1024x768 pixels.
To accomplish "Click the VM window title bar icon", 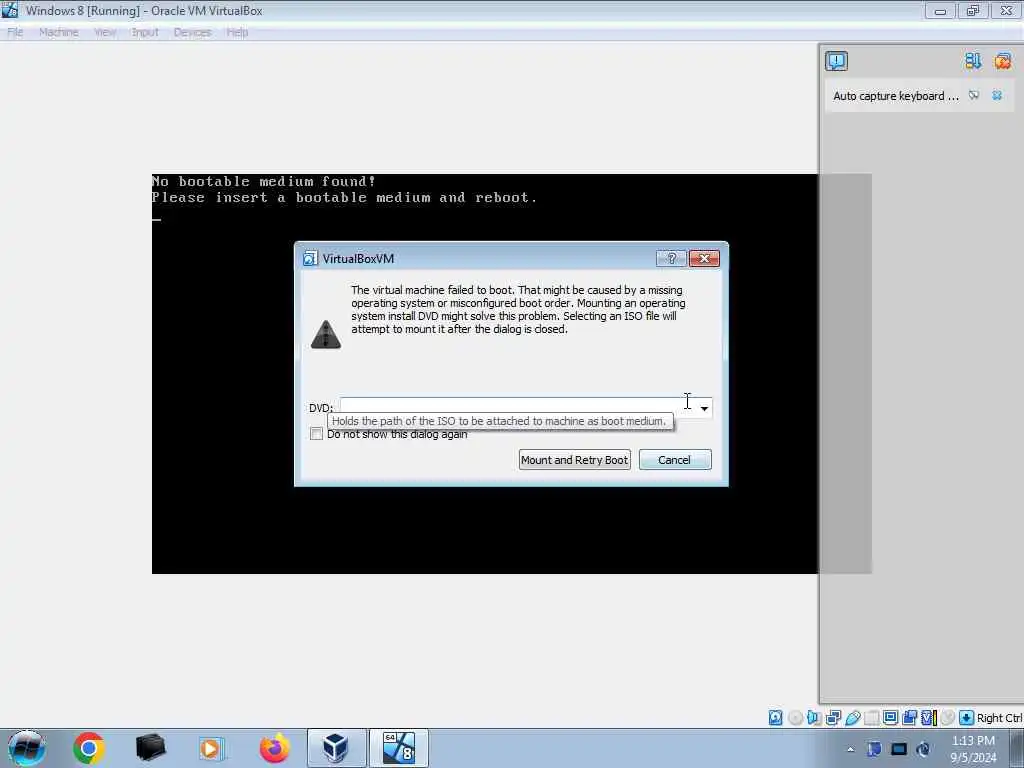I will 10,10.
